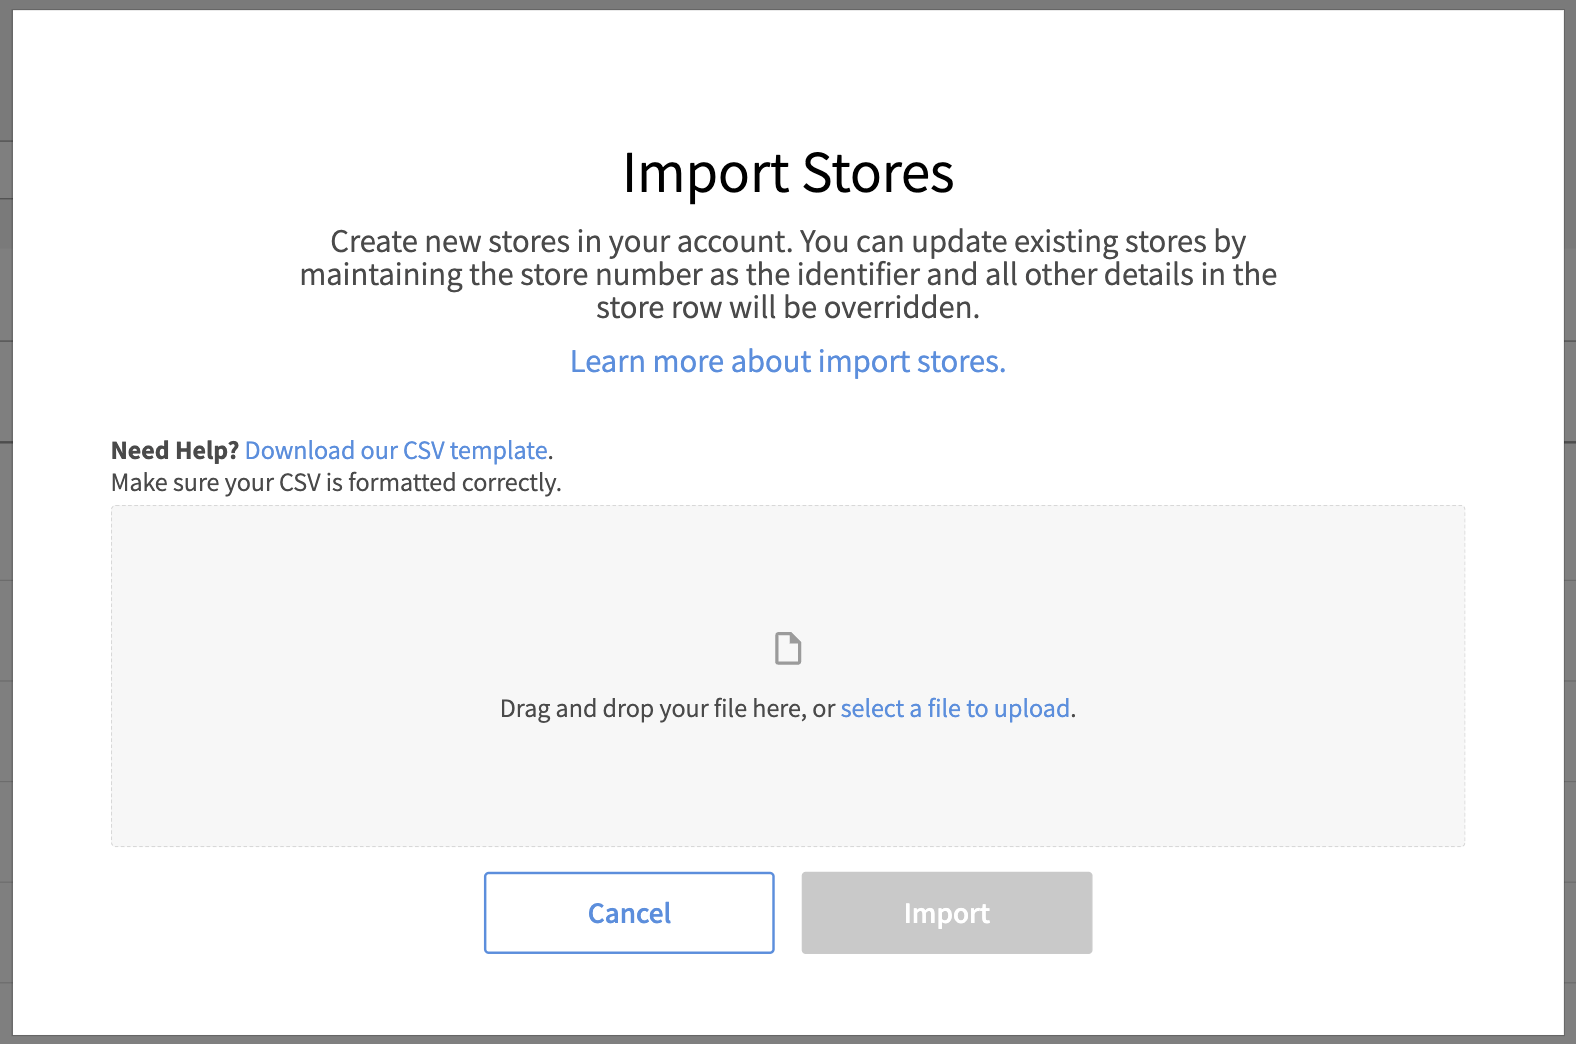This screenshot has width=1576, height=1044.
Task: Click empty top area of the drop zone
Action: 788,560
